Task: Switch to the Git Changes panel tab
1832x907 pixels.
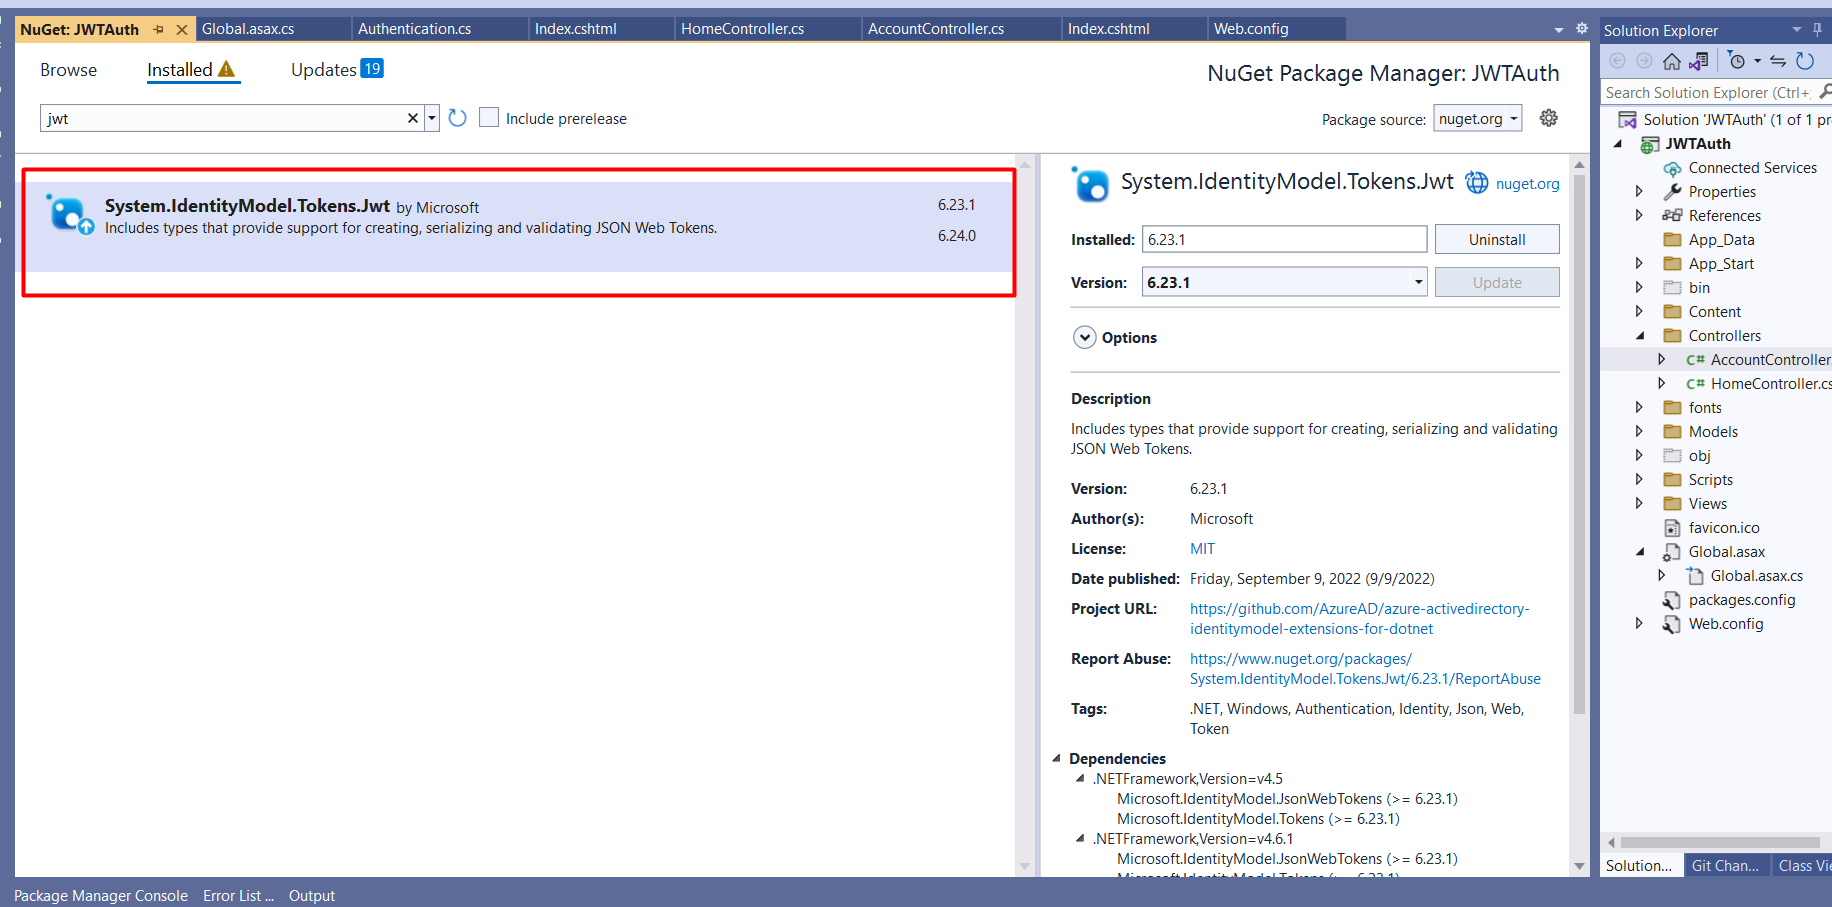Action: point(1725,866)
